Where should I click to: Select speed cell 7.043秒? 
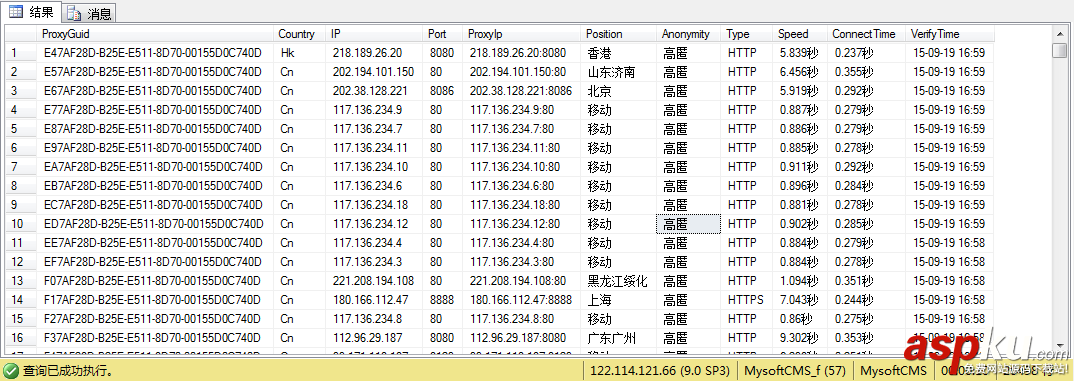click(x=799, y=300)
